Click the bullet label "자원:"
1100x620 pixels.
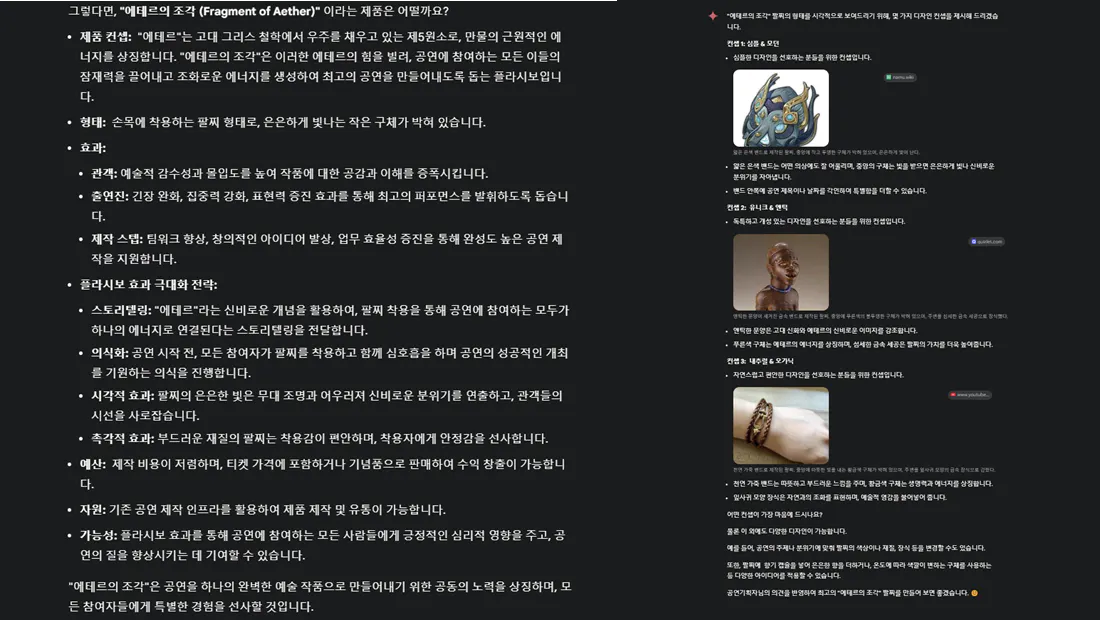(x=93, y=510)
